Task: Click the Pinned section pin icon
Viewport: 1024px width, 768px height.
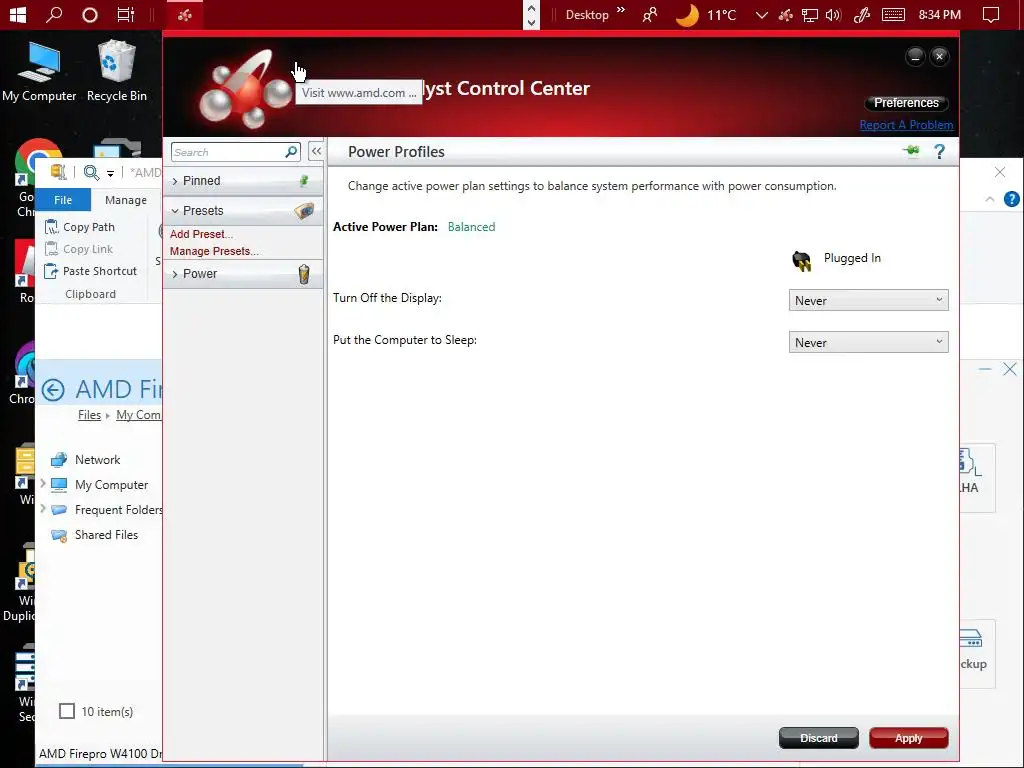Action: (x=304, y=181)
